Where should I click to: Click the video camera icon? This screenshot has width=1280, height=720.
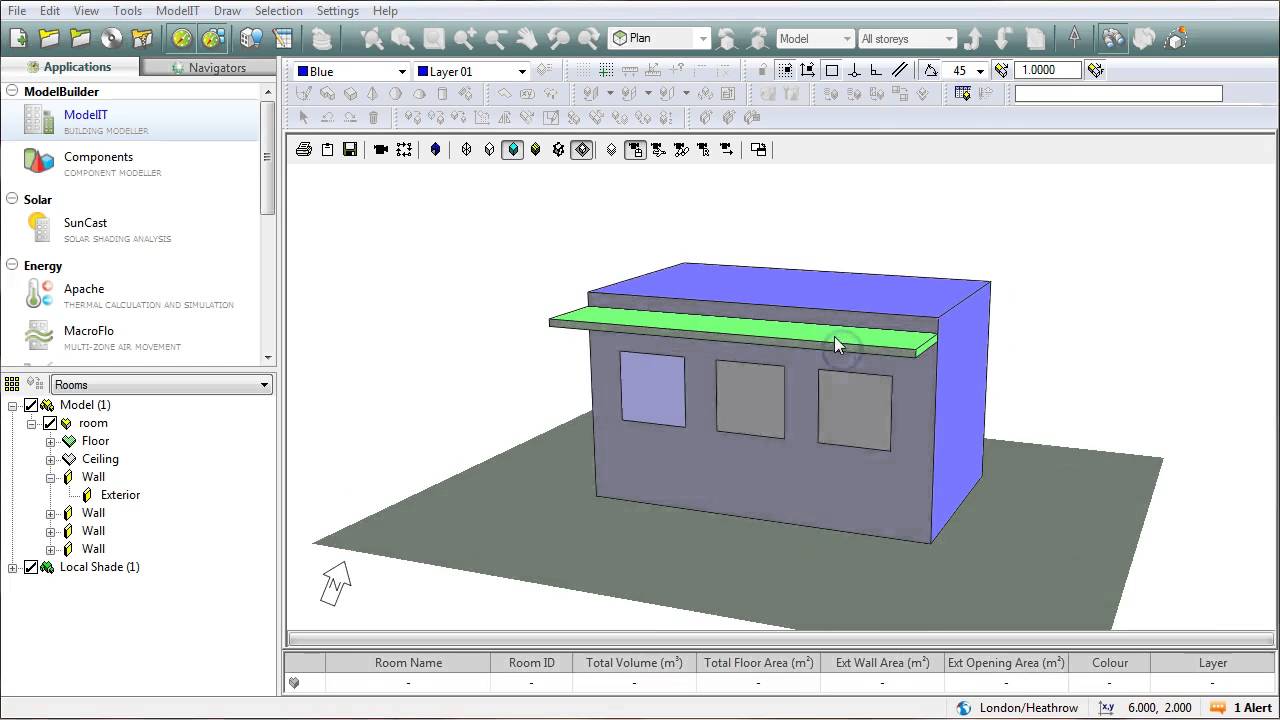coord(381,149)
